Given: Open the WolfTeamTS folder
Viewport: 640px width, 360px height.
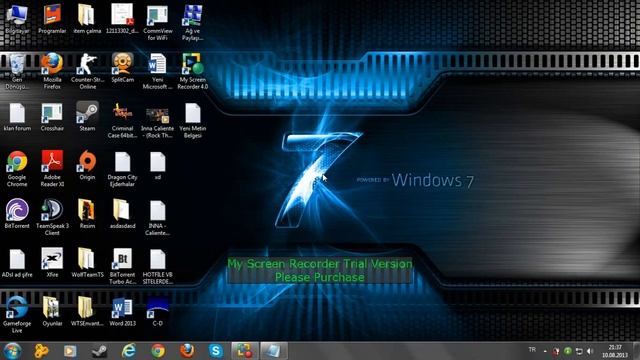Looking at the screenshot, I should 87,263.
